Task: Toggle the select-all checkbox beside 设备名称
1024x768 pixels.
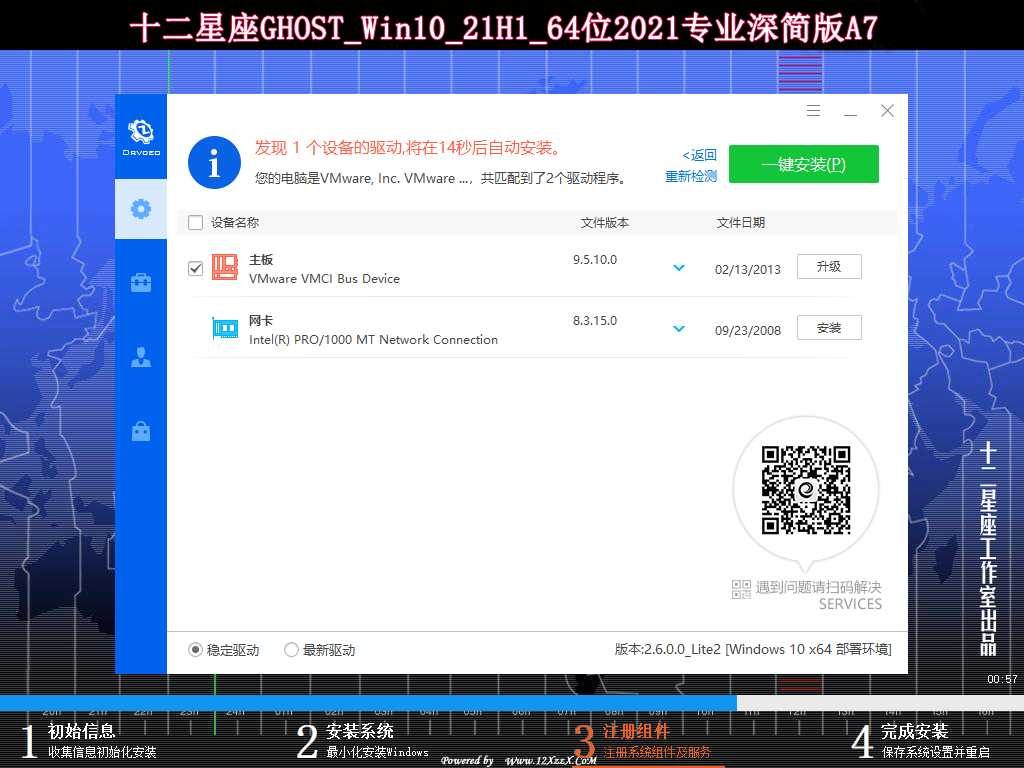Action: click(195, 223)
